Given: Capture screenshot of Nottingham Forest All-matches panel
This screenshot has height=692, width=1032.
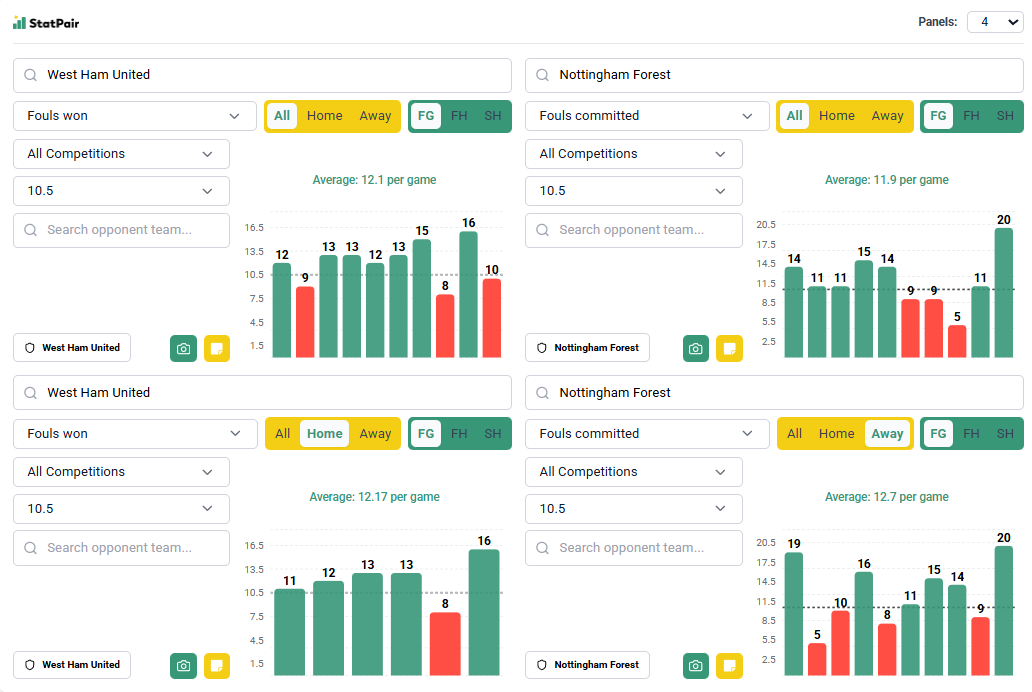Looking at the screenshot, I should [x=696, y=348].
